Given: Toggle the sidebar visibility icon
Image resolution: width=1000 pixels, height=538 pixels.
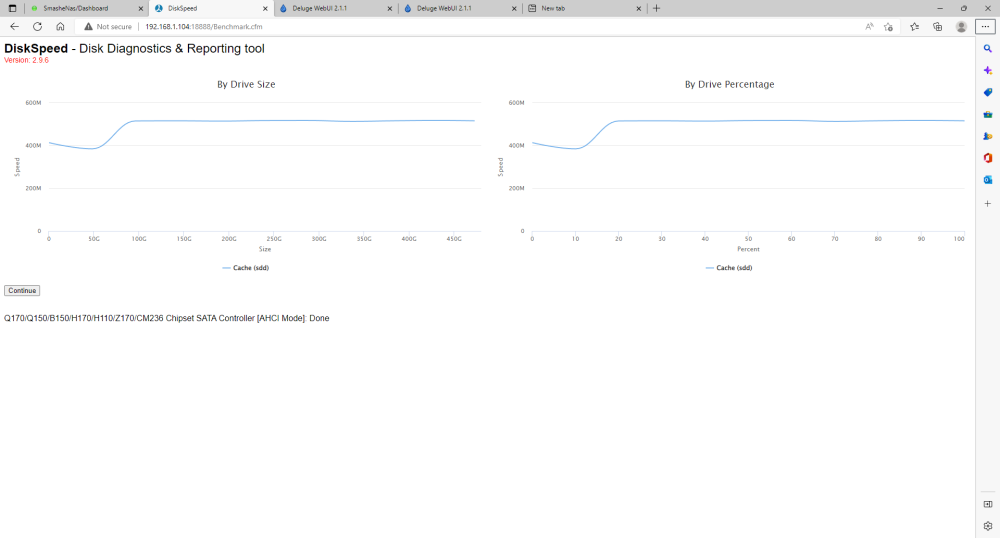Looking at the screenshot, I should pyautogui.click(x=988, y=504).
